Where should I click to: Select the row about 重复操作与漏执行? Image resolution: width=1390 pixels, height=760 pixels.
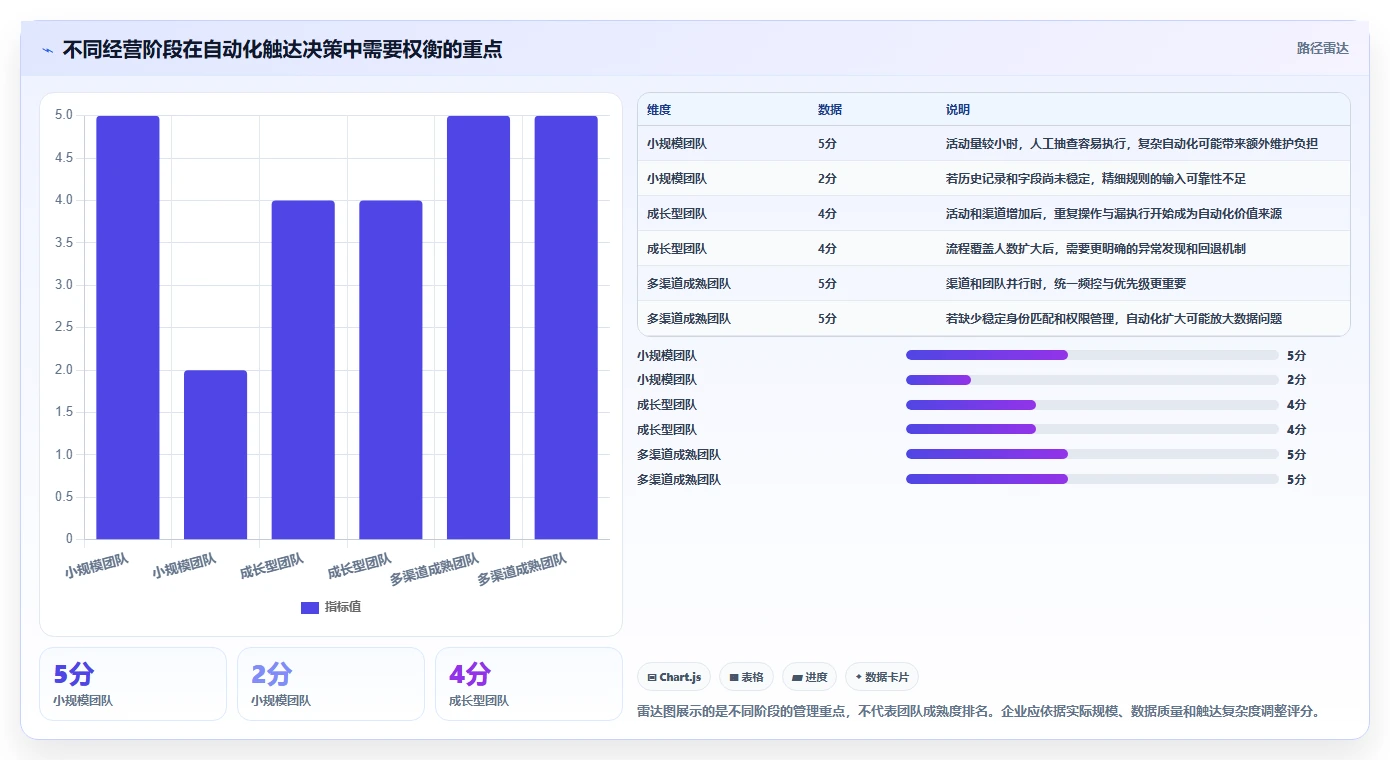pos(993,213)
